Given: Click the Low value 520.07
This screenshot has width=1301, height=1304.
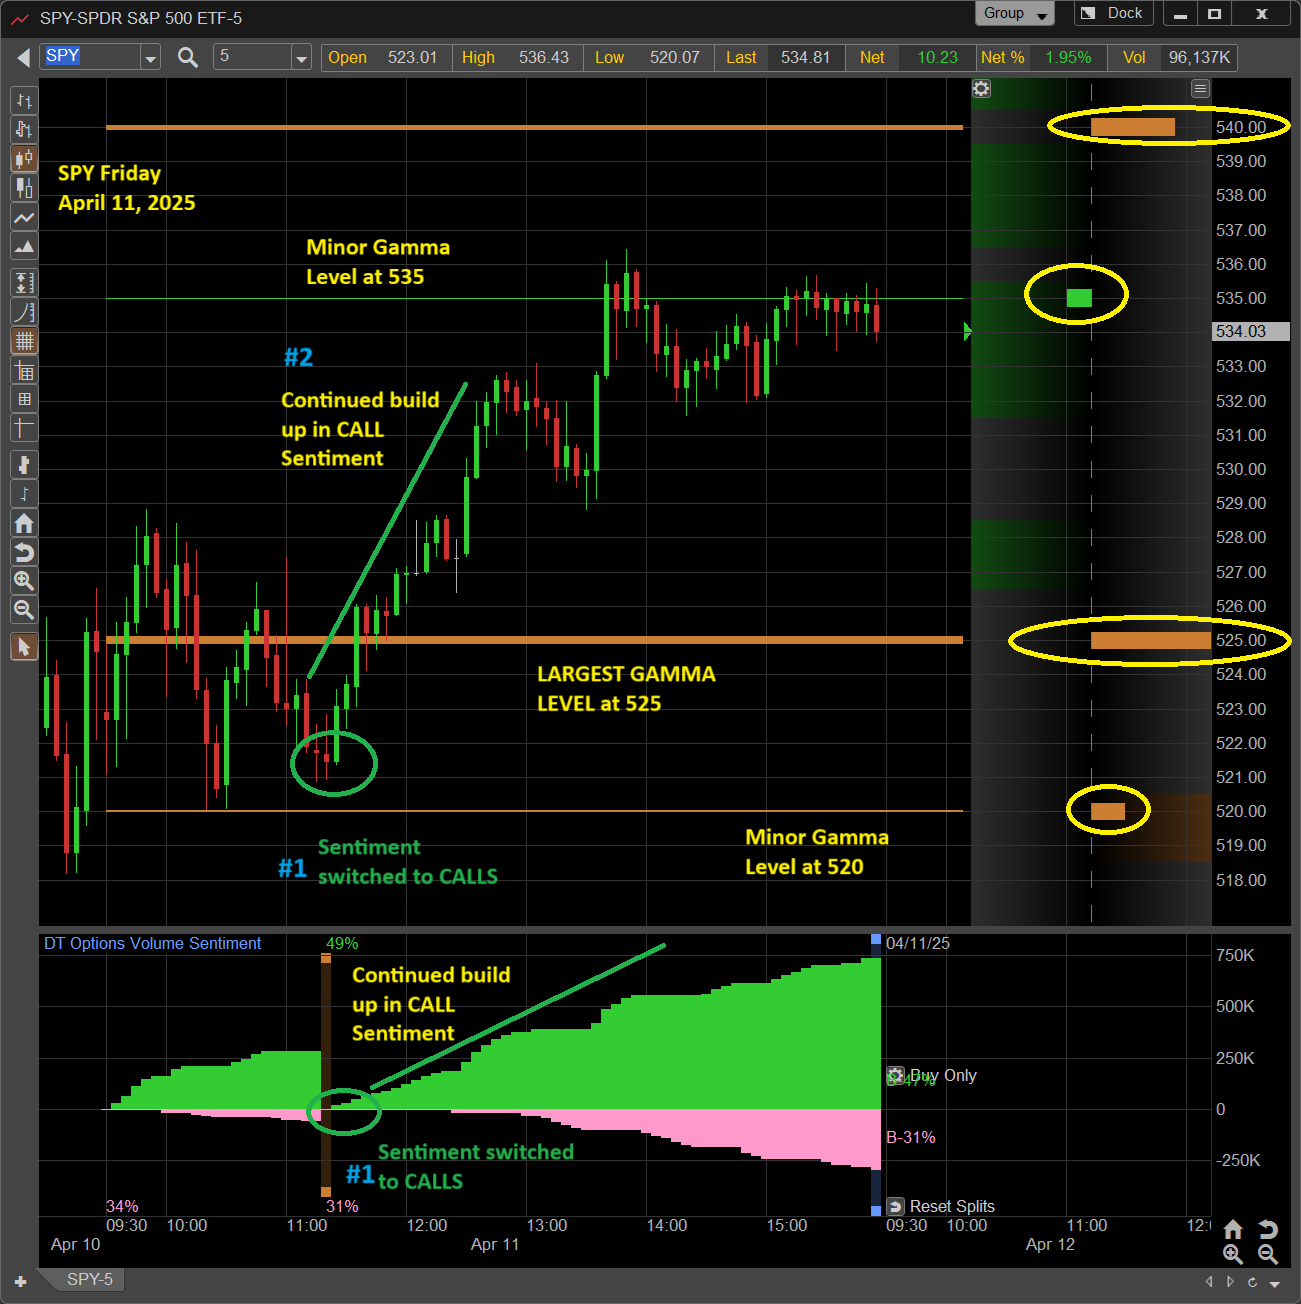Looking at the screenshot, I should (674, 57).
